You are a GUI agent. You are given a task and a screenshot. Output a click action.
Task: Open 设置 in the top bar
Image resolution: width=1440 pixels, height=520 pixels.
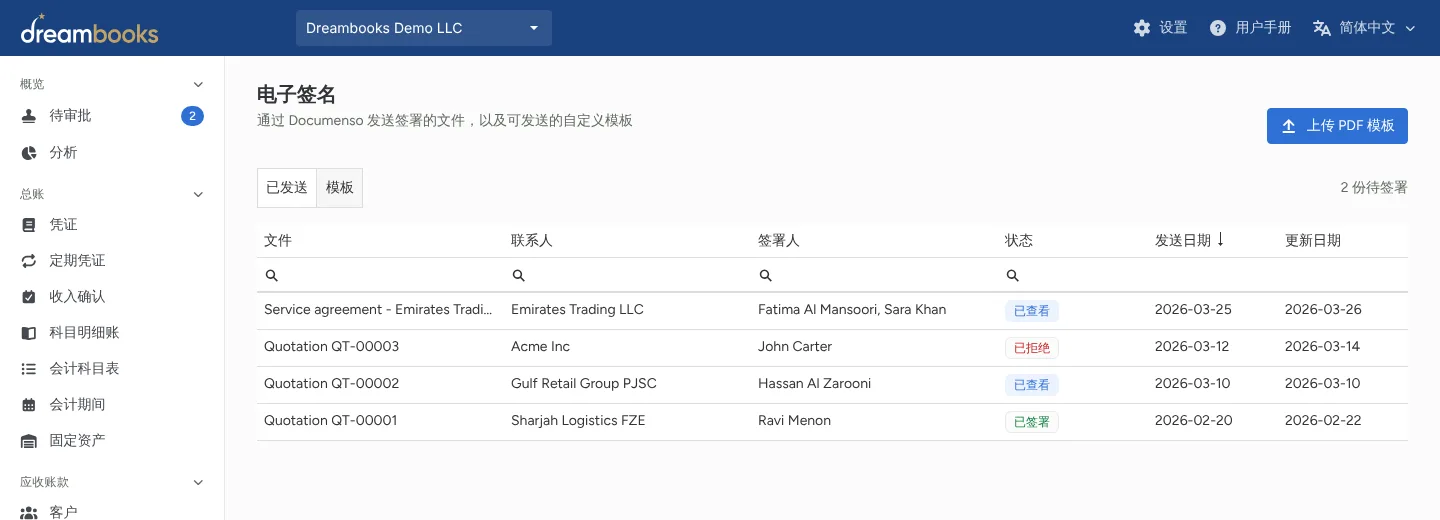1160,28
